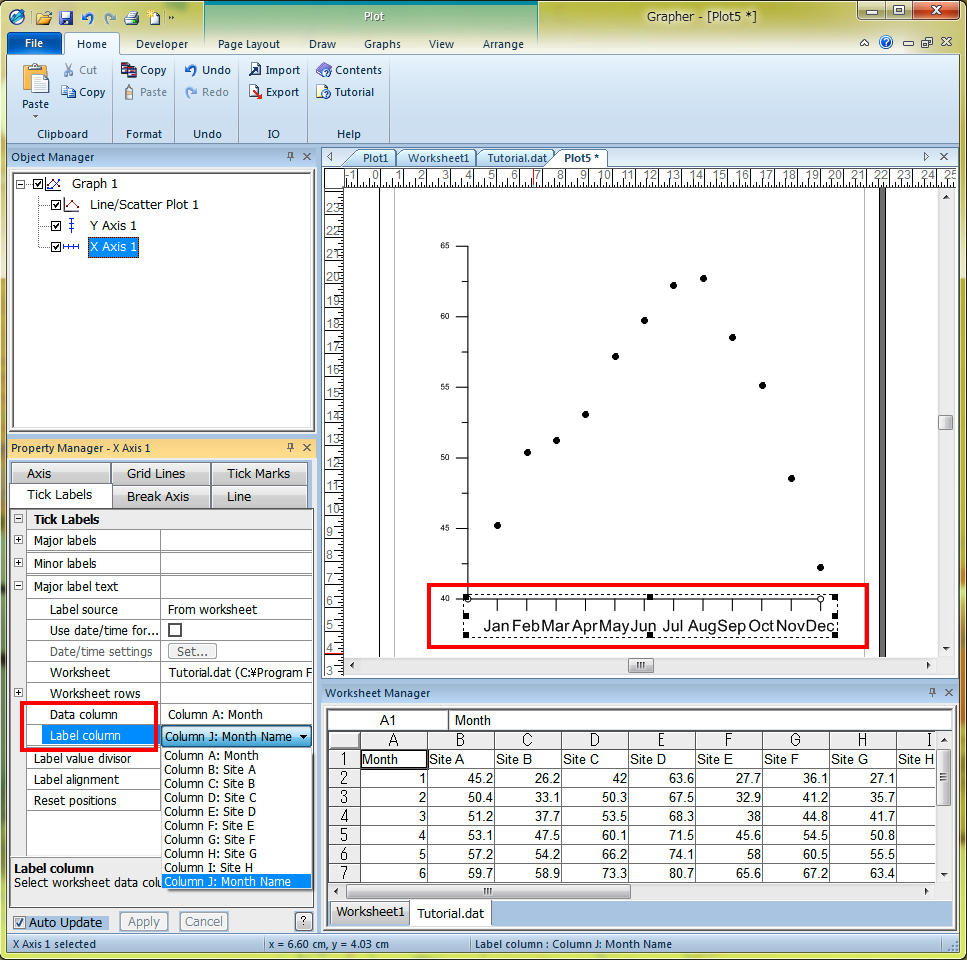The image size is (967, 960).
Task: Click the worksheet horizontal scrollbar thumb
Action: pos(488,891)
